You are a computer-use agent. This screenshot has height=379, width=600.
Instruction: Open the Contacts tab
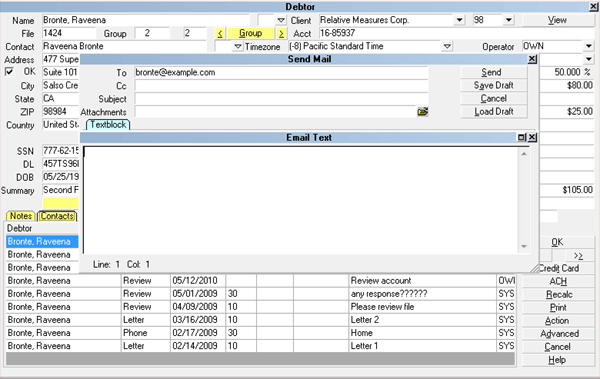pyautogui.click(x=57, y=216)
